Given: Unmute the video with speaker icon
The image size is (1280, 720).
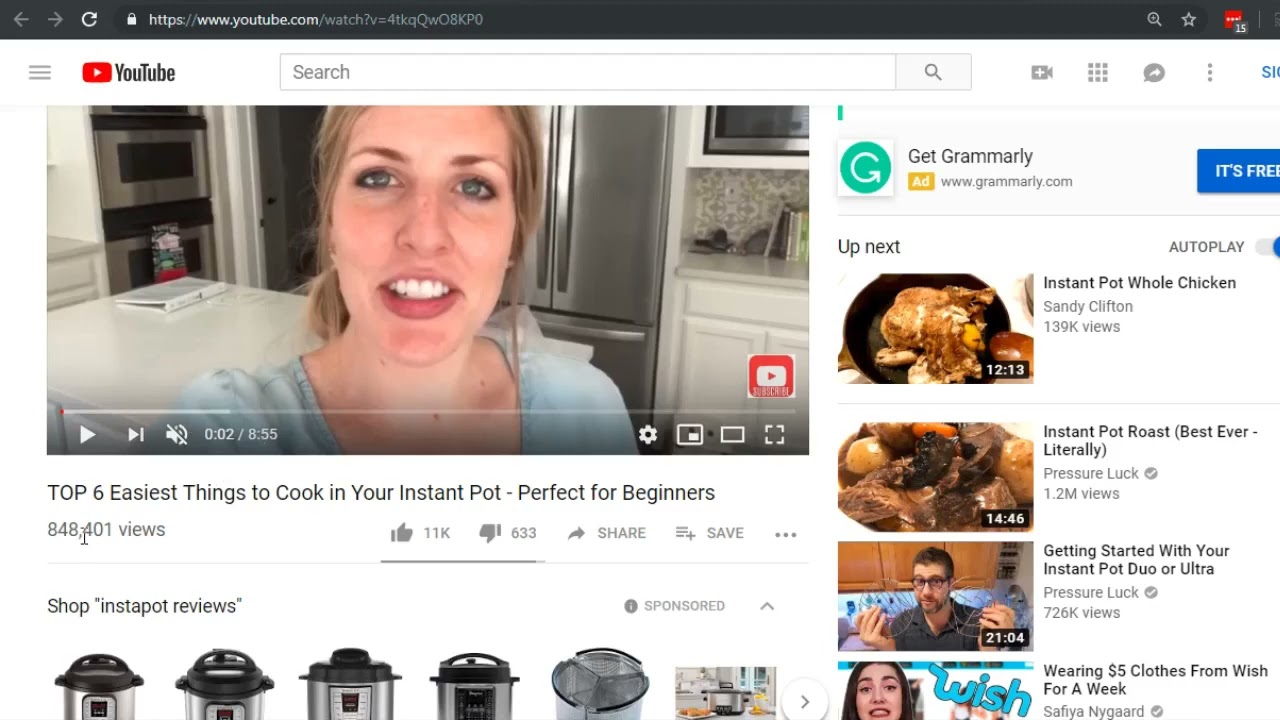Looking at the screenshot, I should coord(177,434).
